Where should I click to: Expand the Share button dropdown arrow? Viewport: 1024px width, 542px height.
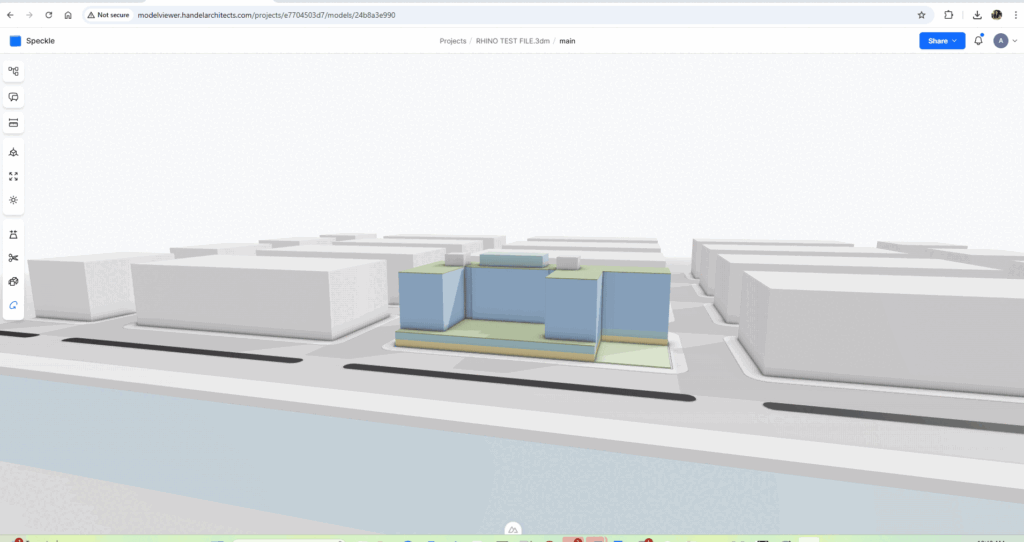coord(955,41)
